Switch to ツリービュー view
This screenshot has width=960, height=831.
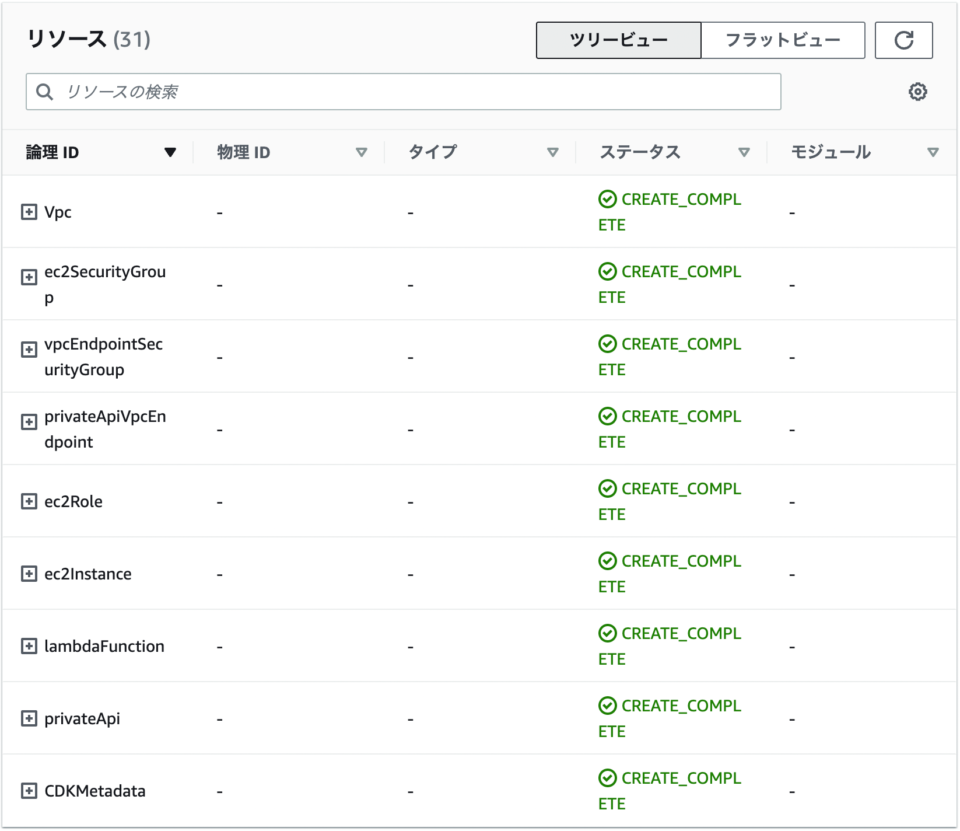click(x=618, y=40)
